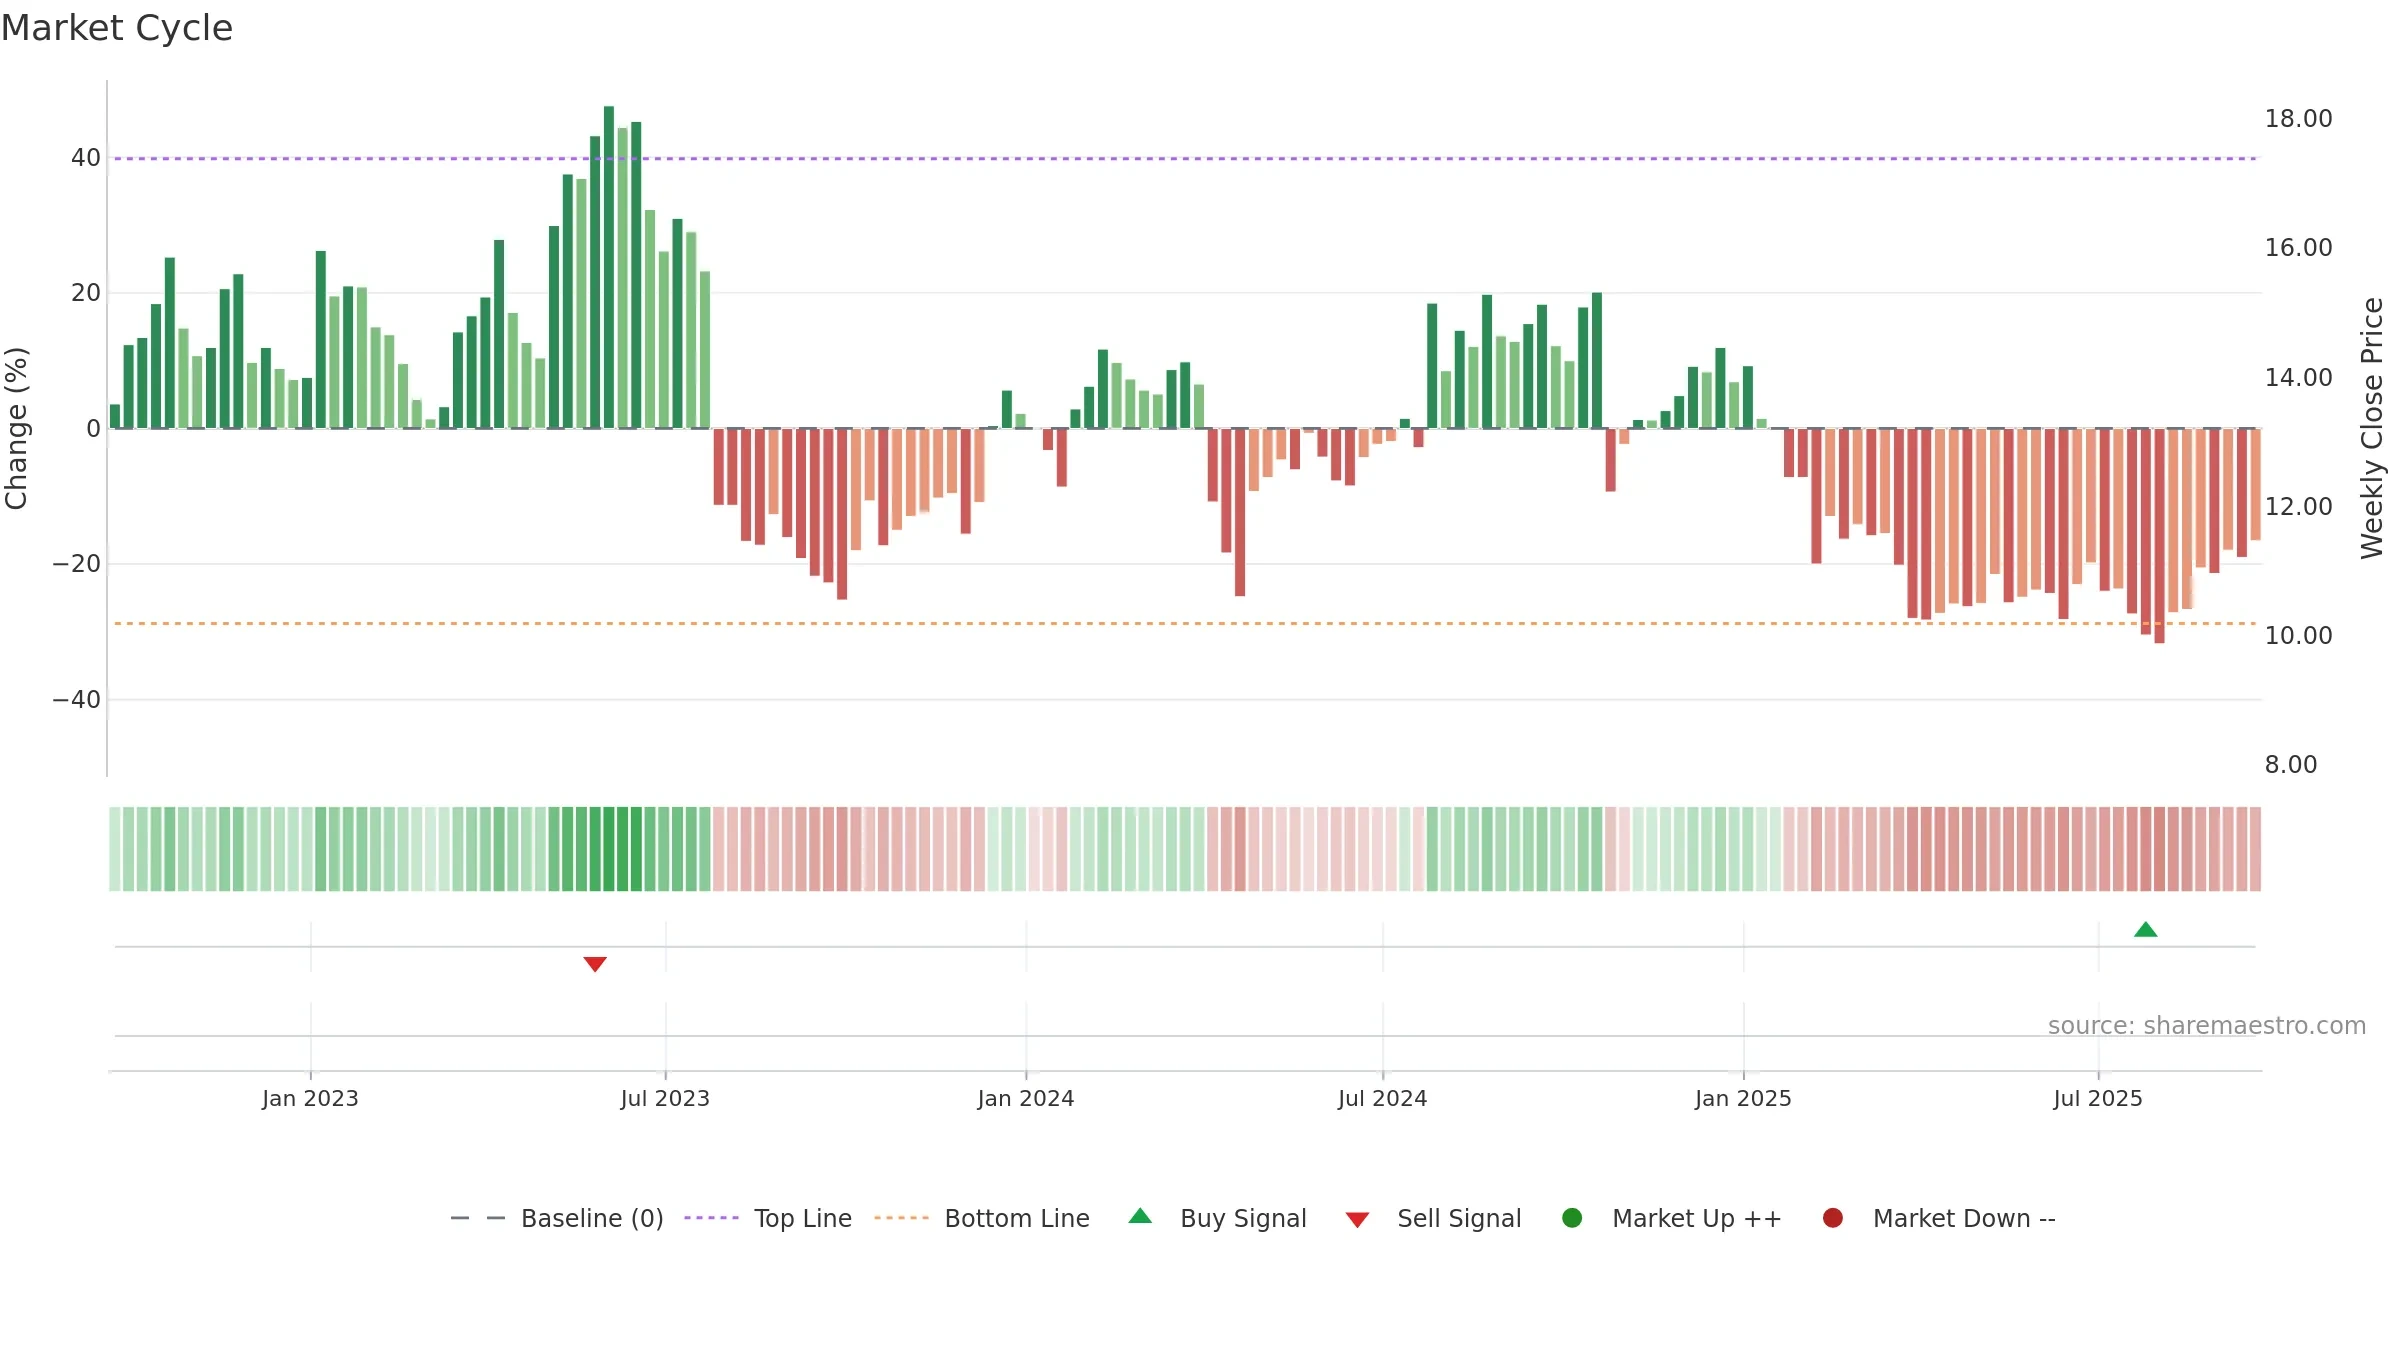Click the Jan 2024 x-axis label
Viewport: 2400px width, 1350px height.
1026,1098
